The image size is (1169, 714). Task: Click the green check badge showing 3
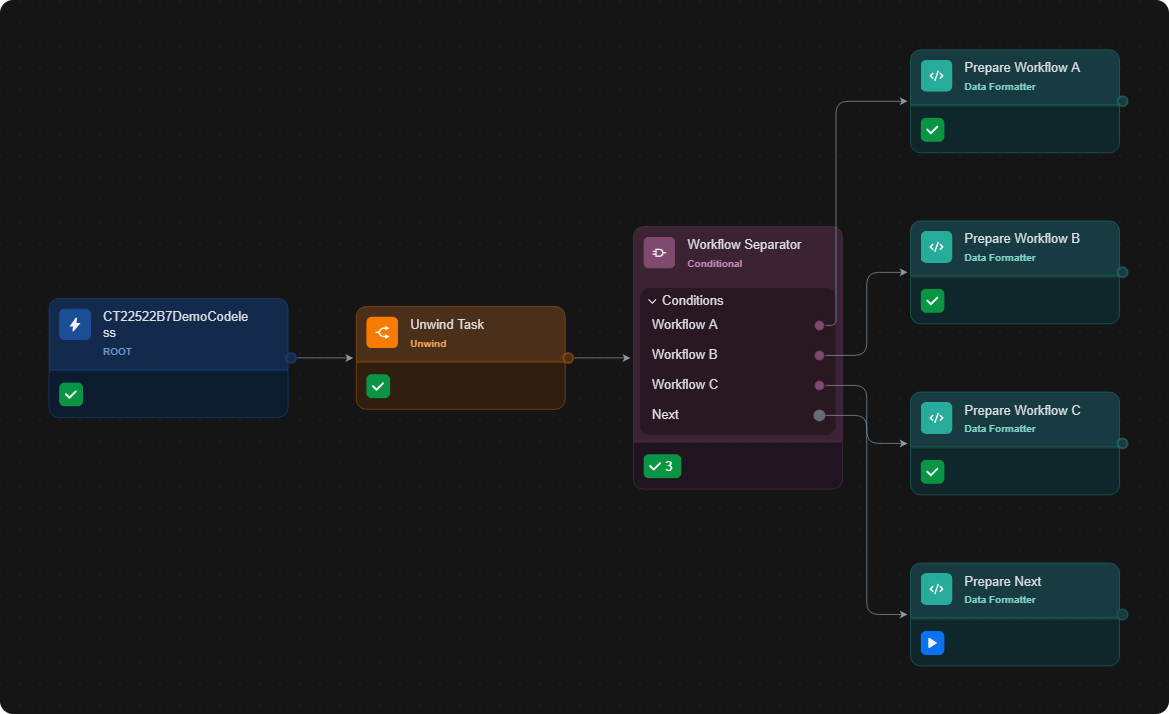(662, 466)
